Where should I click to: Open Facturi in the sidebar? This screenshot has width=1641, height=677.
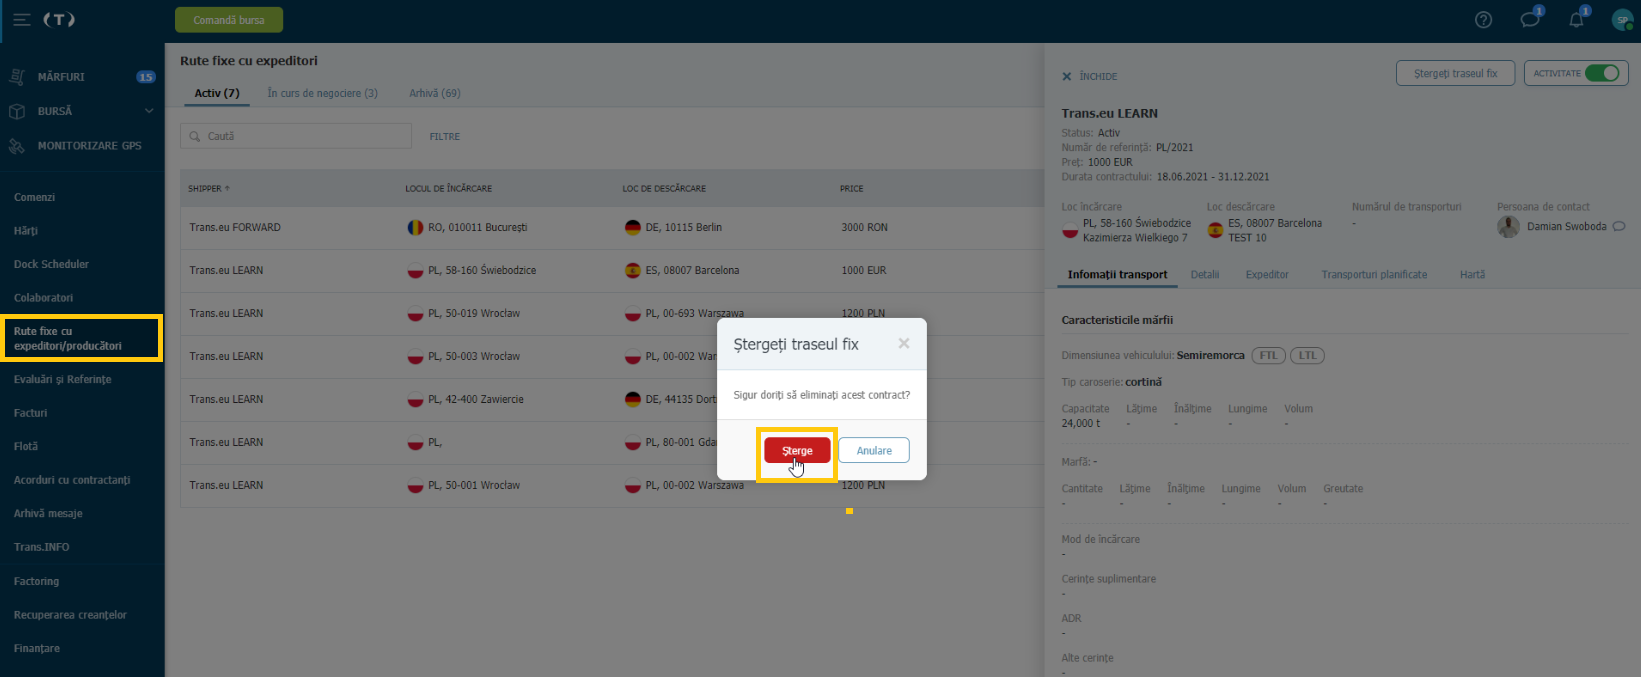(x=30, y=413)
